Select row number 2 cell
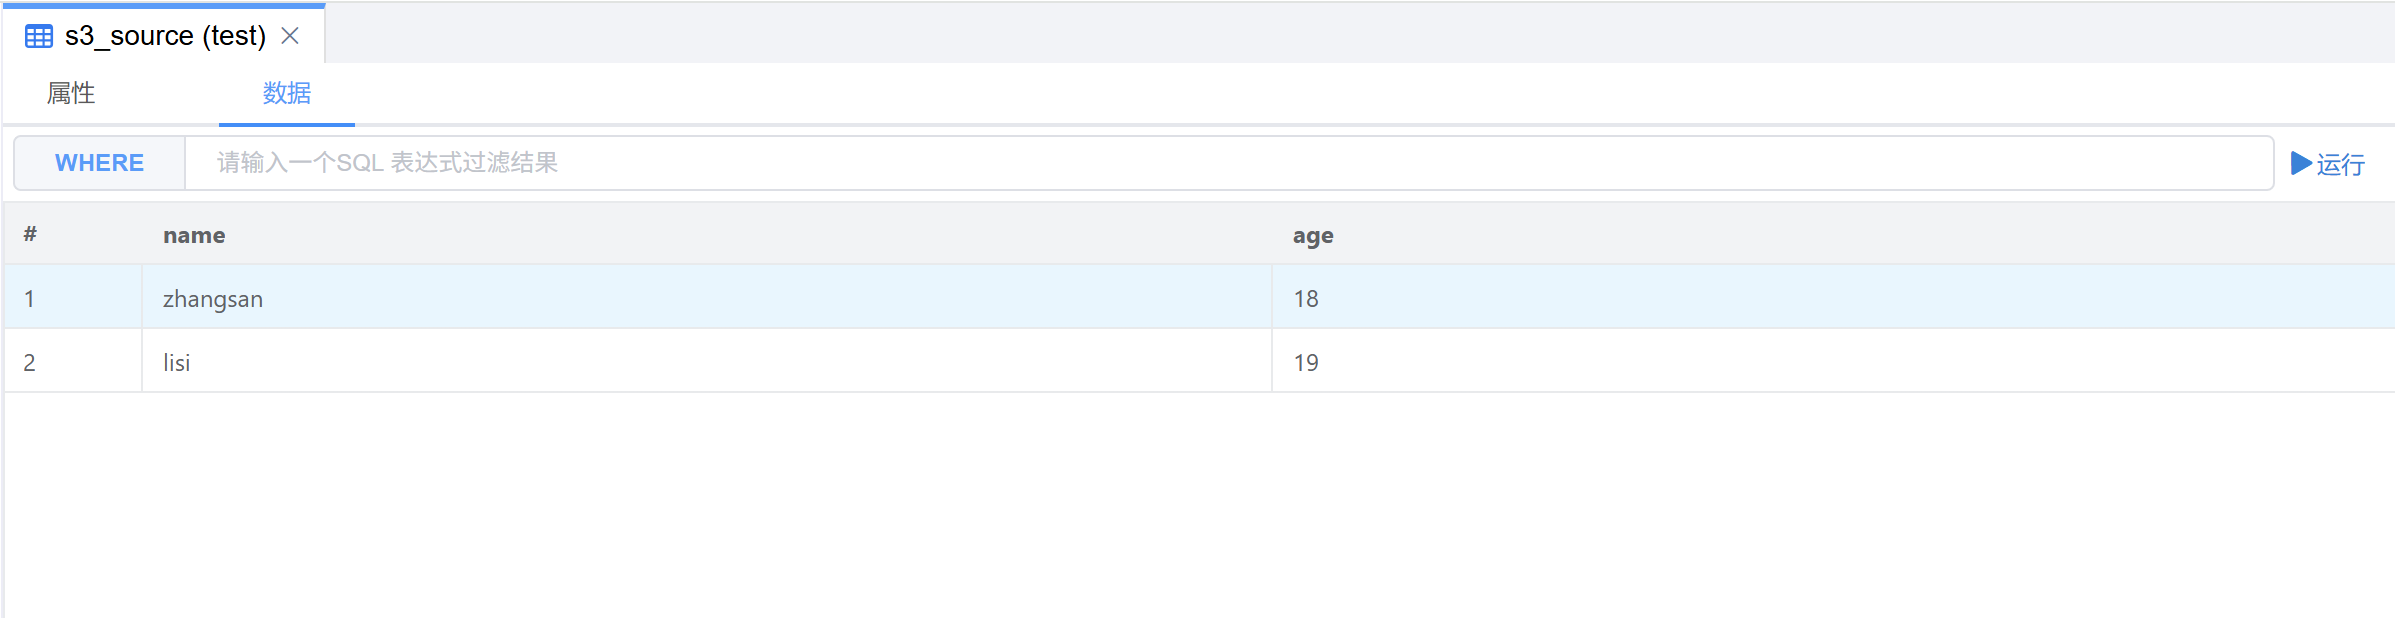Screen dimensions: 2395x618 click(30, 362)
